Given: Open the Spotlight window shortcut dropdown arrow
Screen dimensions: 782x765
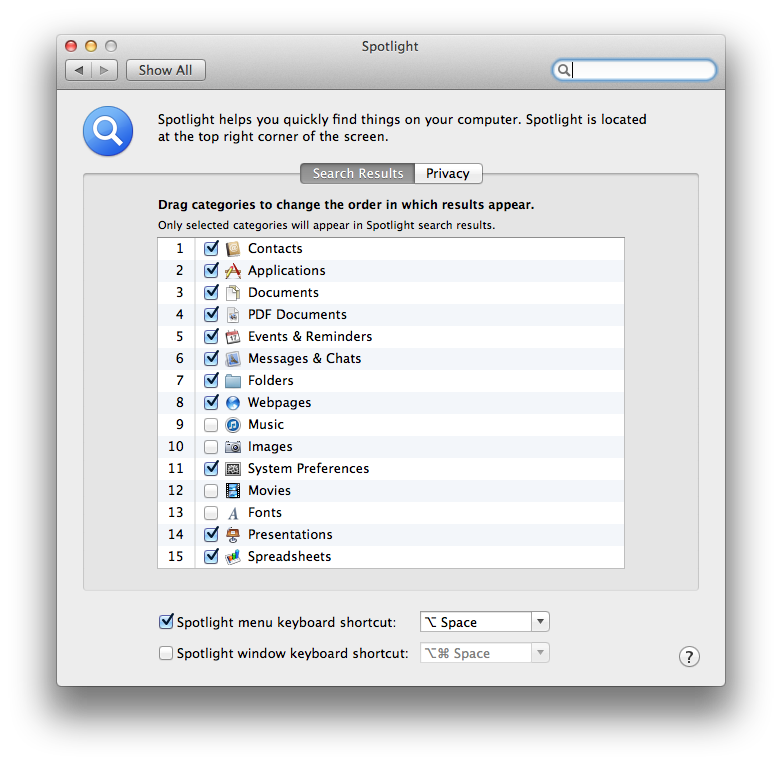Looking at the screenshot, I should click(x=540, y=653).
